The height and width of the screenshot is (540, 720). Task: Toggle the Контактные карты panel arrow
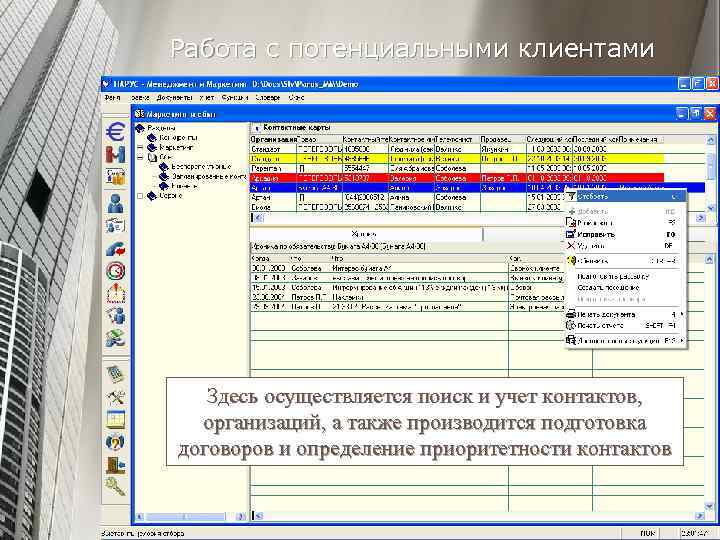pyautogui.click(x=257, y=128)
